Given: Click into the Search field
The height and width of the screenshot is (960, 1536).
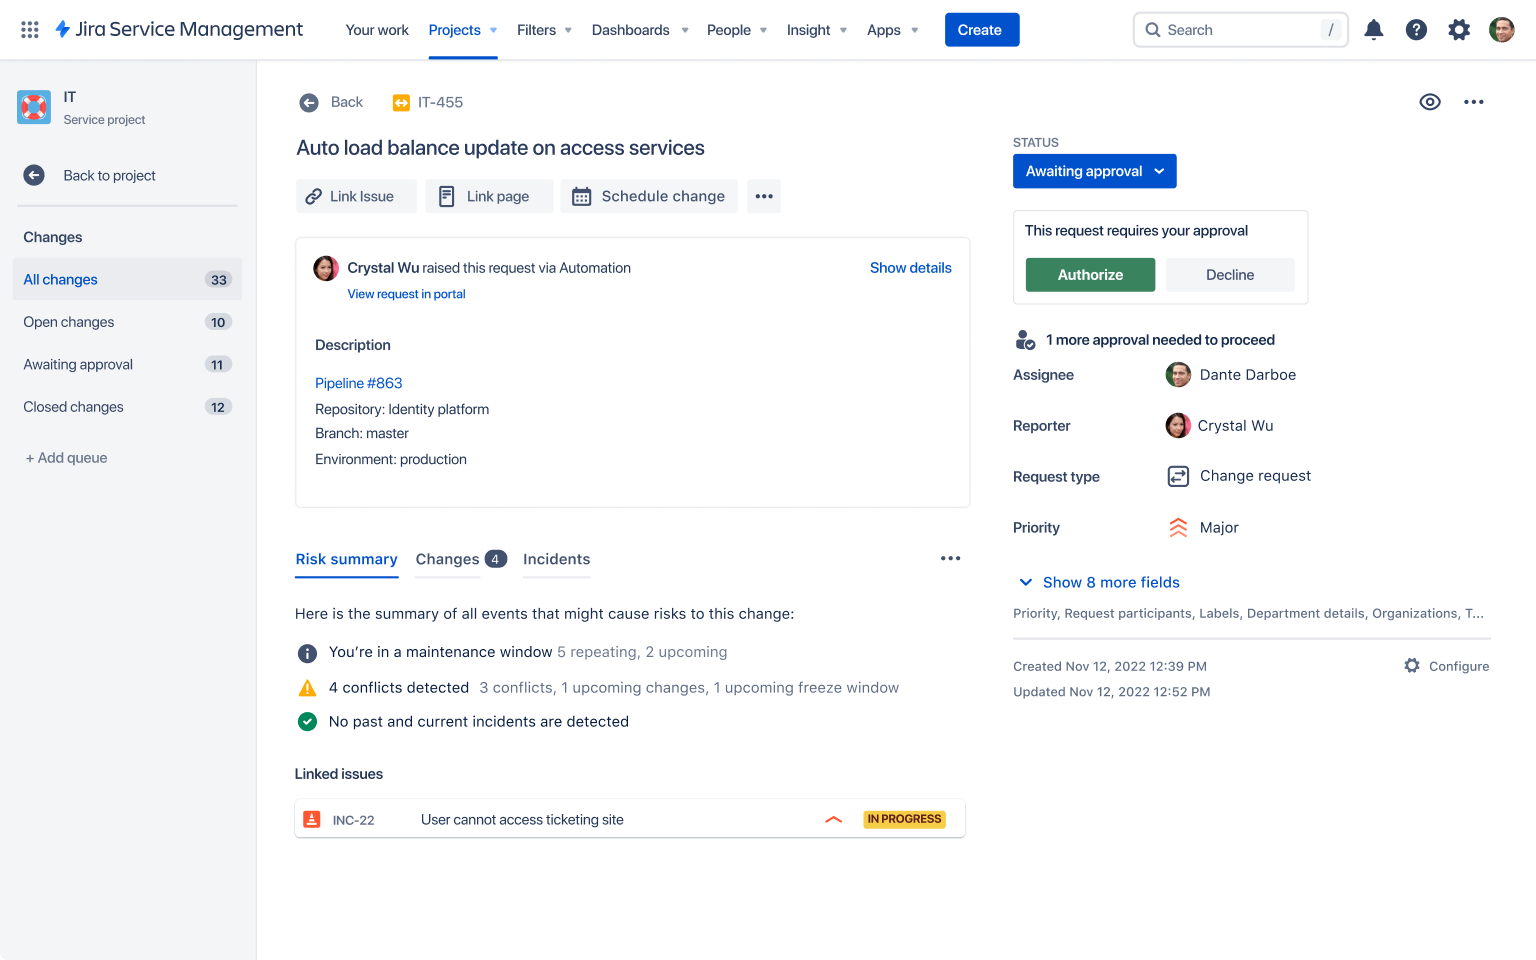Looking at the screenshot, I should click(1240, 30).
